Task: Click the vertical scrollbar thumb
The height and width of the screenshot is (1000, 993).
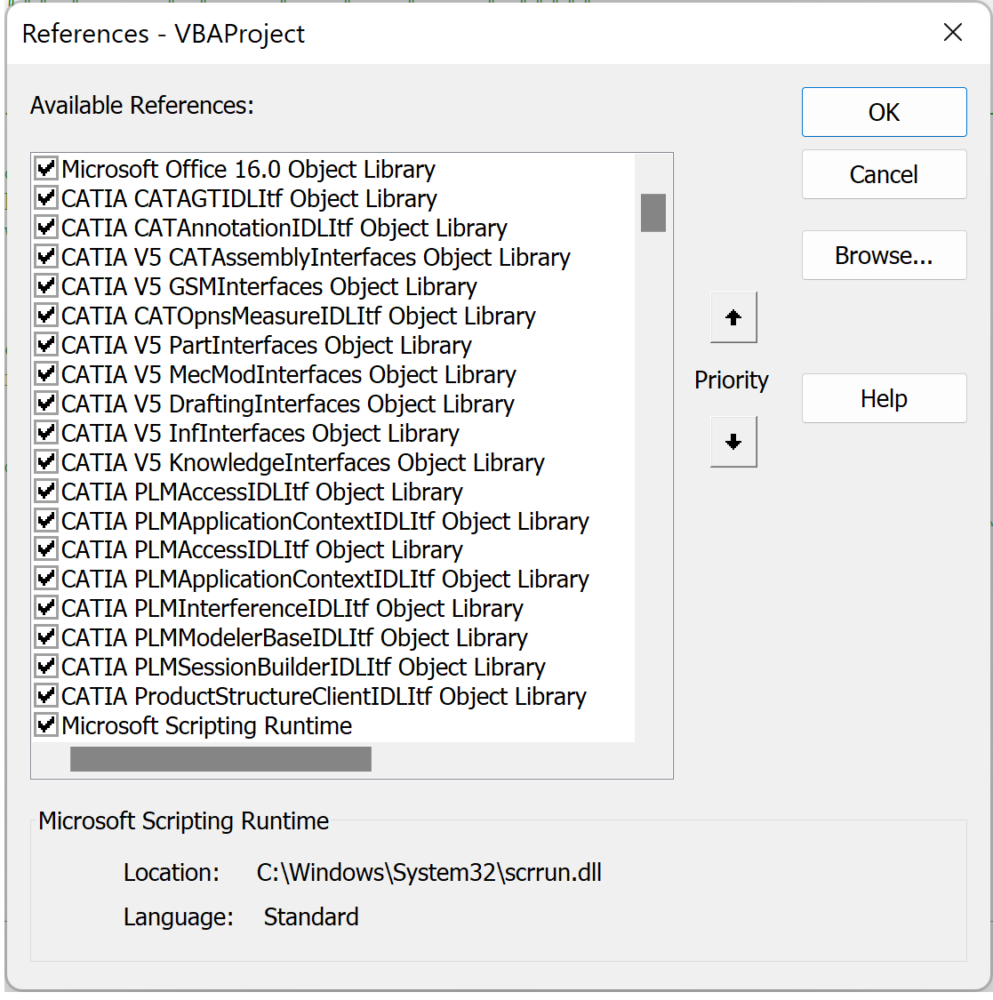Action: [652, 212]
